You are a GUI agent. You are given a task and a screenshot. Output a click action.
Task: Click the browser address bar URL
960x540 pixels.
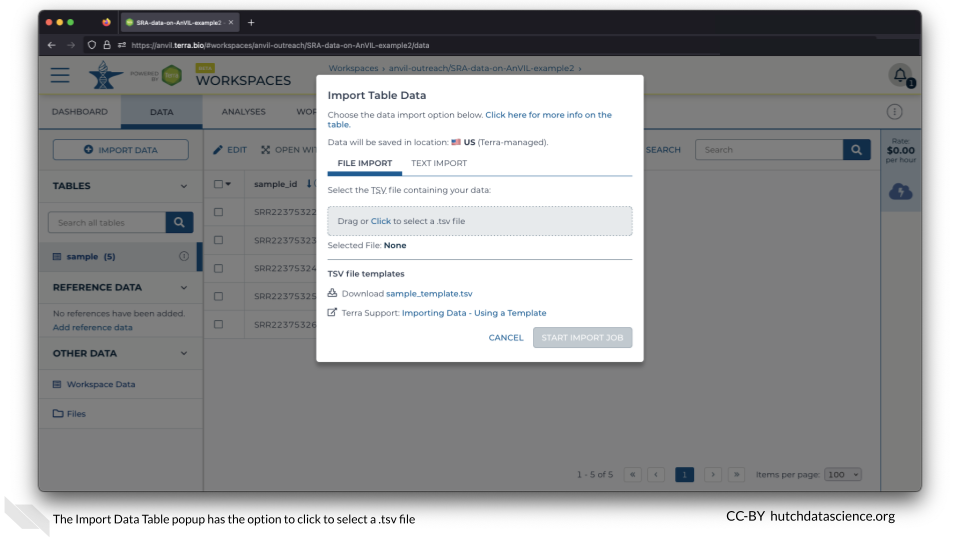[x=280, y=45]
